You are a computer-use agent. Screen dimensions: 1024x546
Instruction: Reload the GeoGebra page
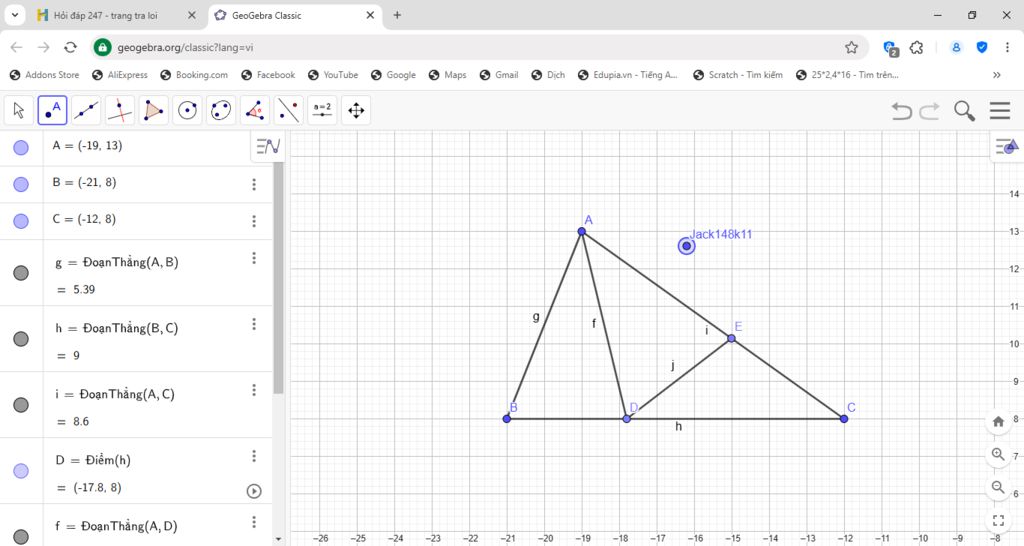pos(71,48)
